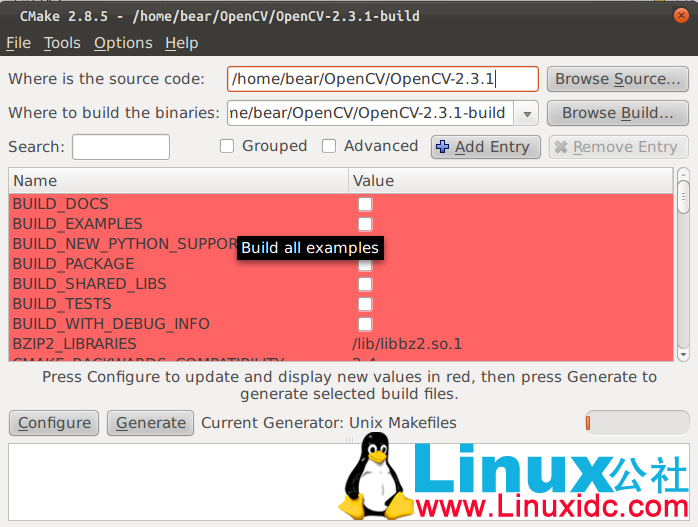Open the File menu
698x527 pixels.
(x=18, y=43)
